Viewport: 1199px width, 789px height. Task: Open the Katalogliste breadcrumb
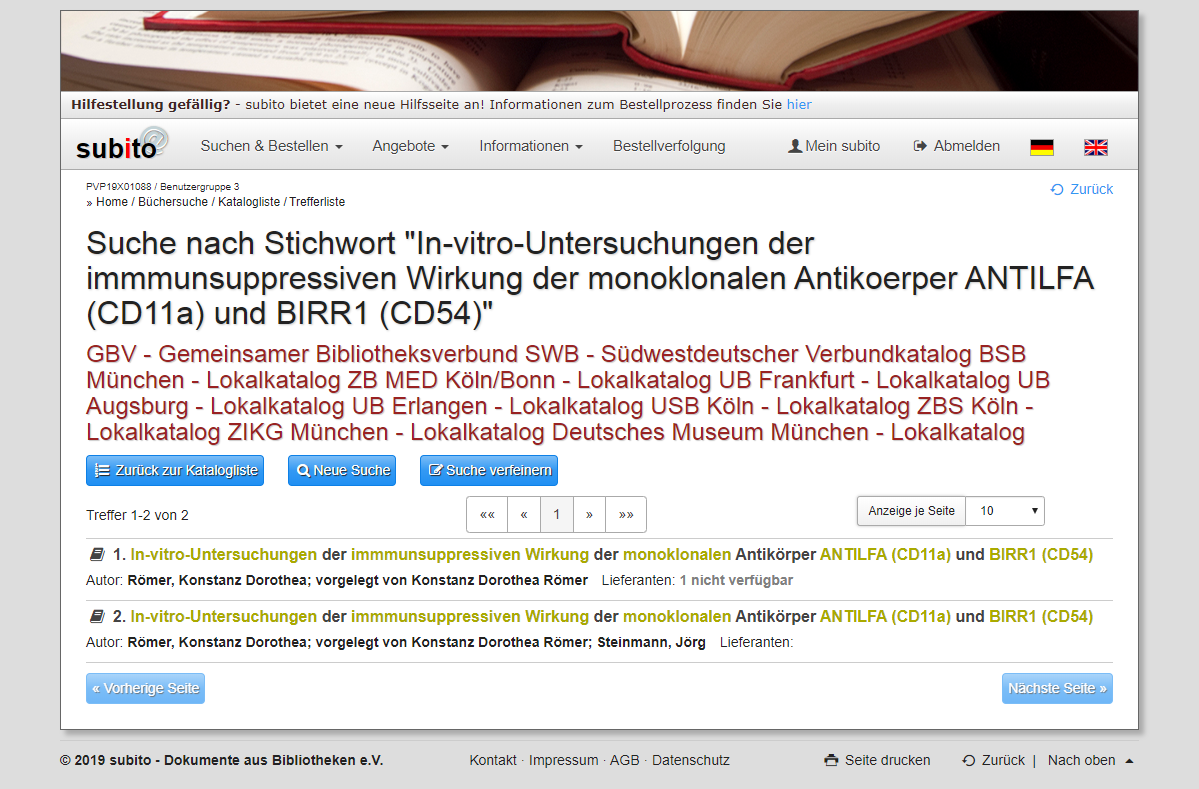point(249,202)
